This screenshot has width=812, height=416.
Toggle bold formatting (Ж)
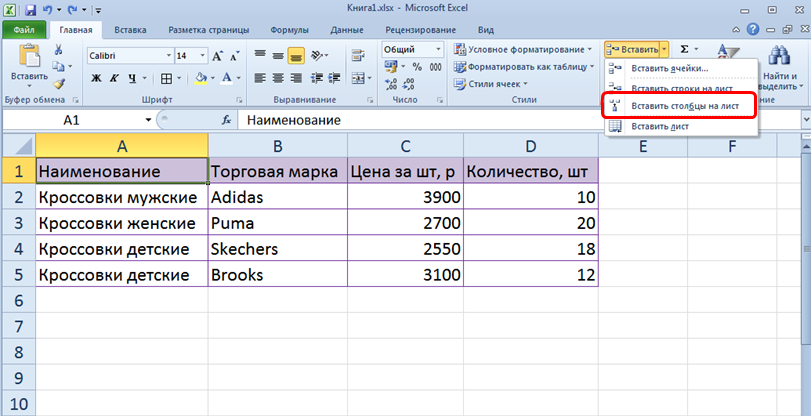pos(94,78)
